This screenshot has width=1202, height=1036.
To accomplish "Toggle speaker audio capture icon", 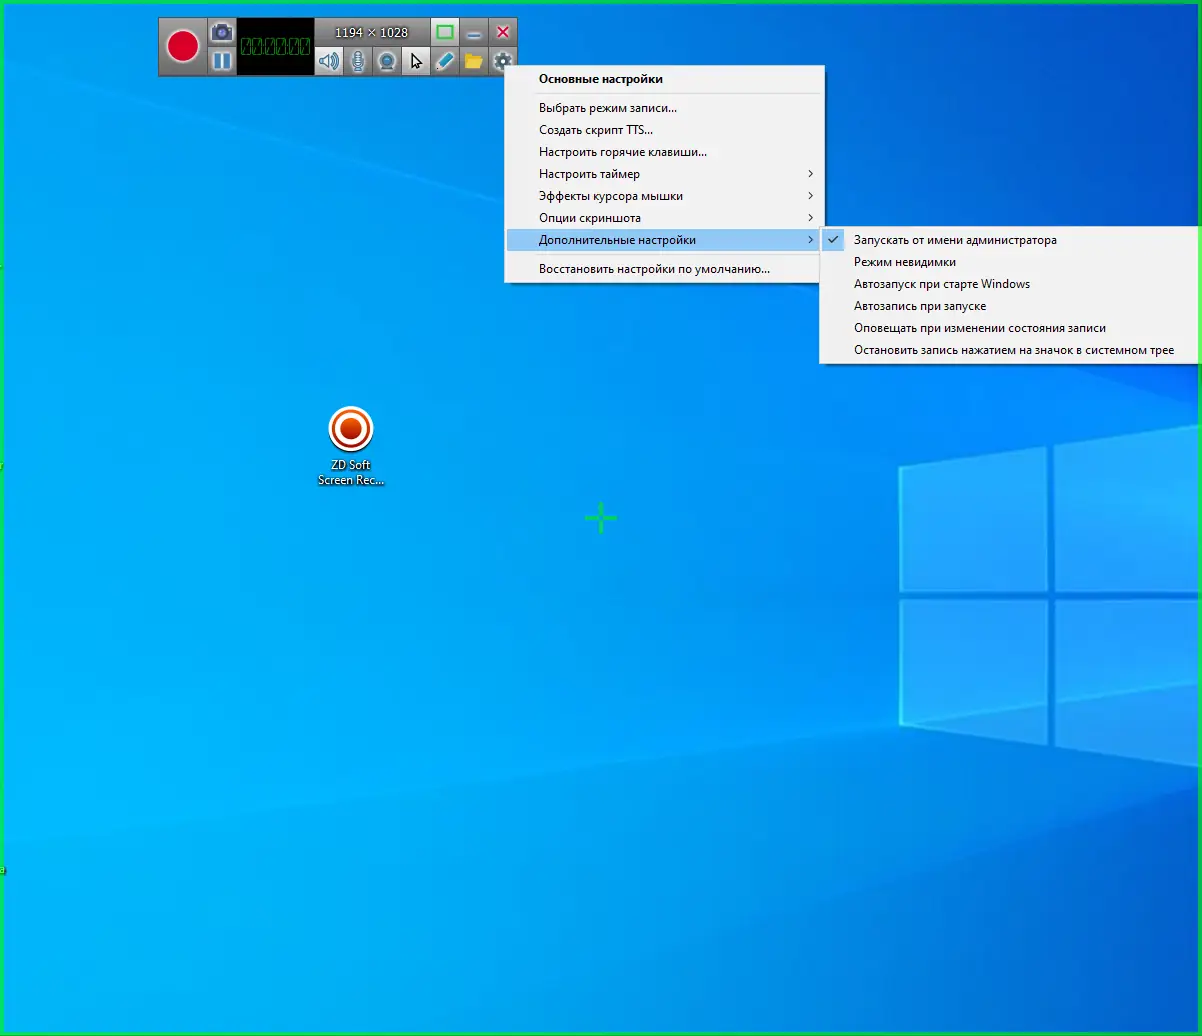I will pyautogui.click(x=328, y=61).
